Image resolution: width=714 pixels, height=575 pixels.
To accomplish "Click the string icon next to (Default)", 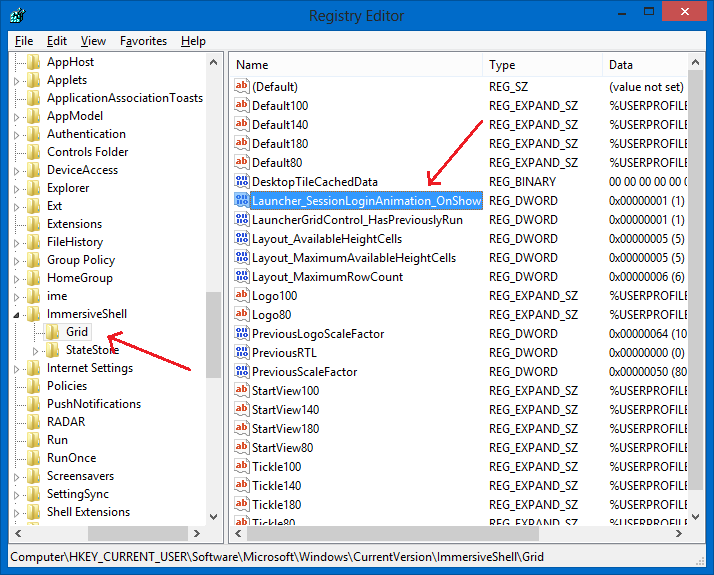I will point(241,86).
